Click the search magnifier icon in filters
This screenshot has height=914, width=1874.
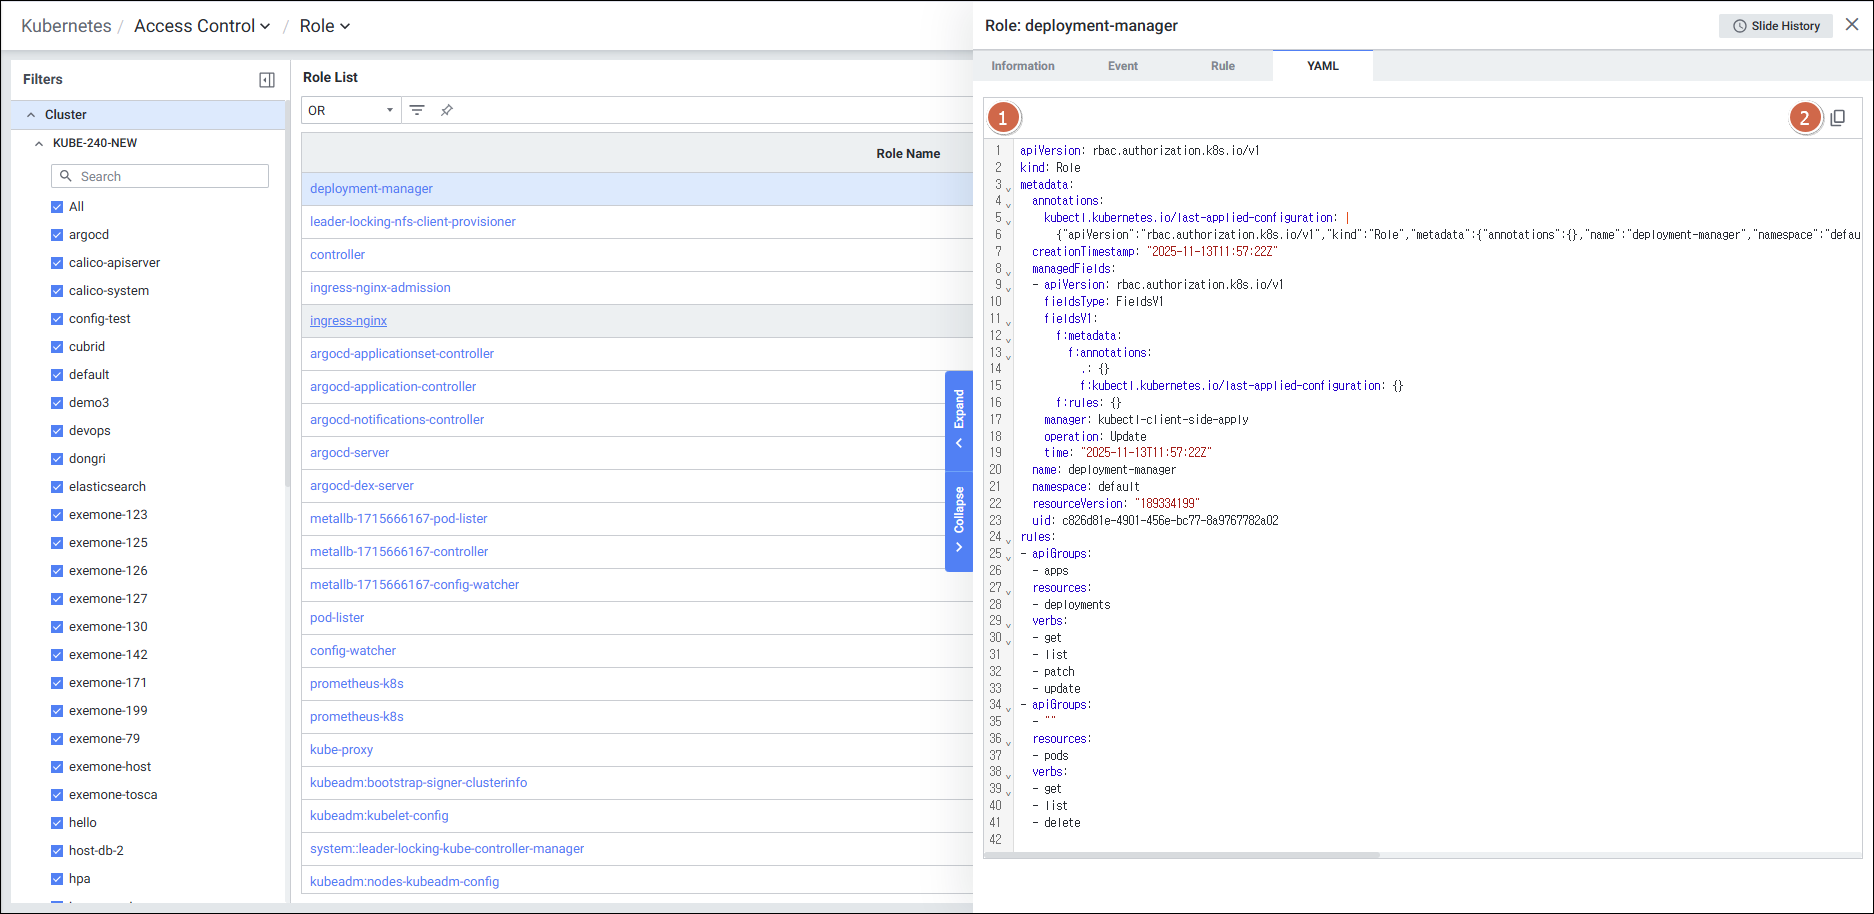click(66, 176)
